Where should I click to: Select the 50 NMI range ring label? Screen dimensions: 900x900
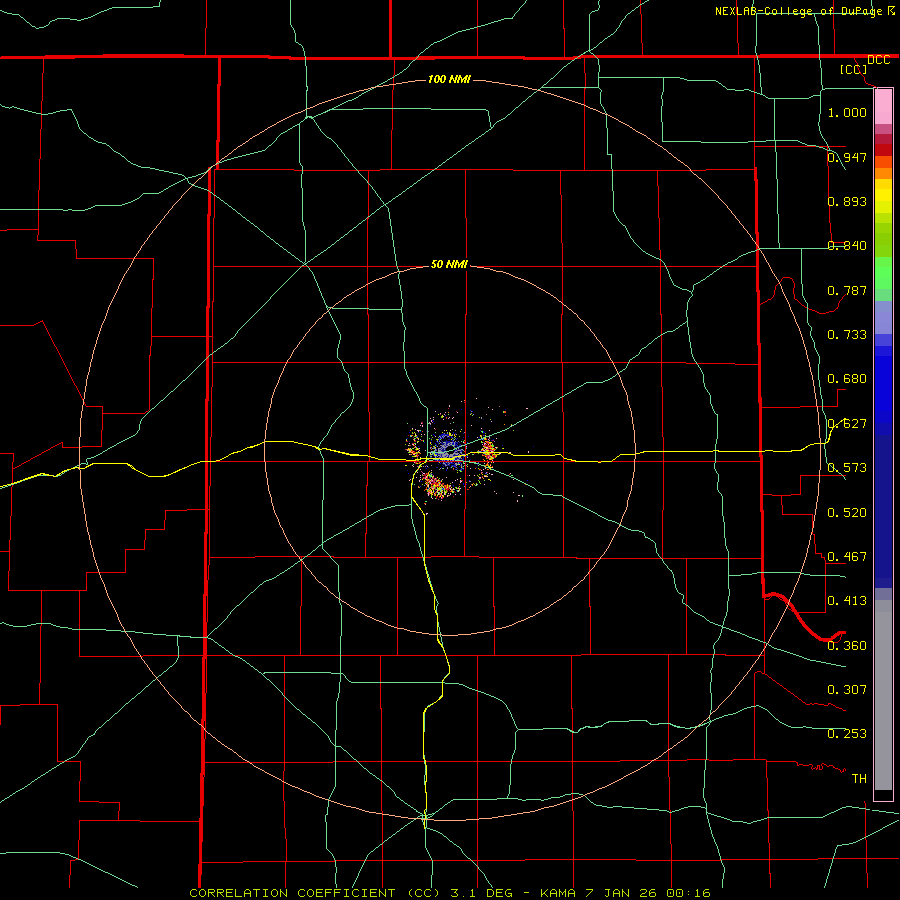pos(449,264)
